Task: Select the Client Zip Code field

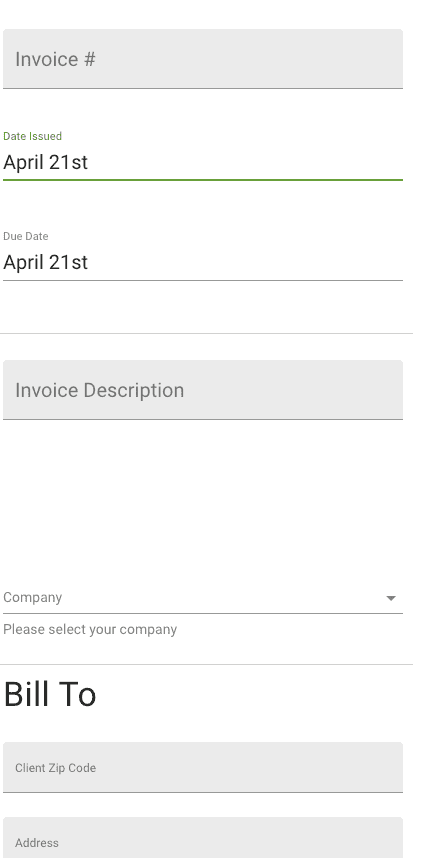Action: (x=203, y=767)
